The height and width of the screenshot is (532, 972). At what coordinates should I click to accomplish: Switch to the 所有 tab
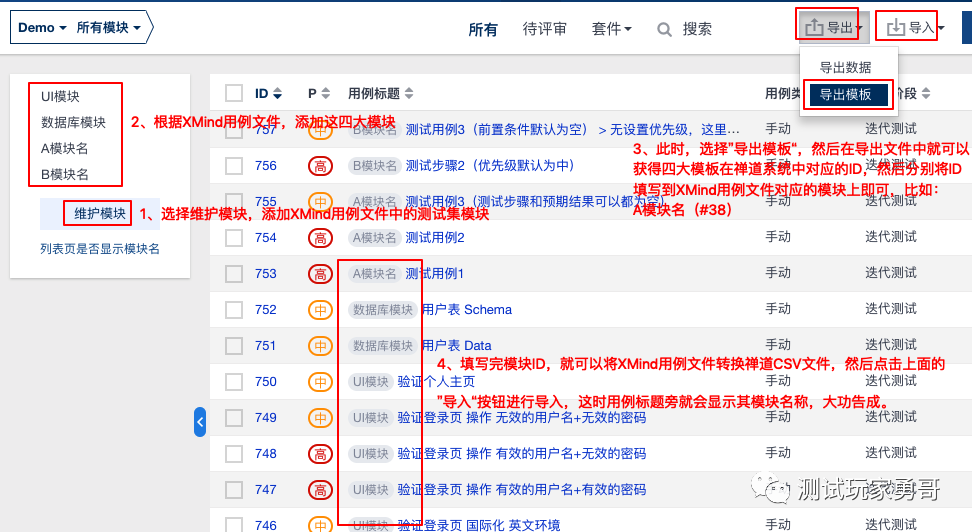pyautogui.click(x=483, y=29)
